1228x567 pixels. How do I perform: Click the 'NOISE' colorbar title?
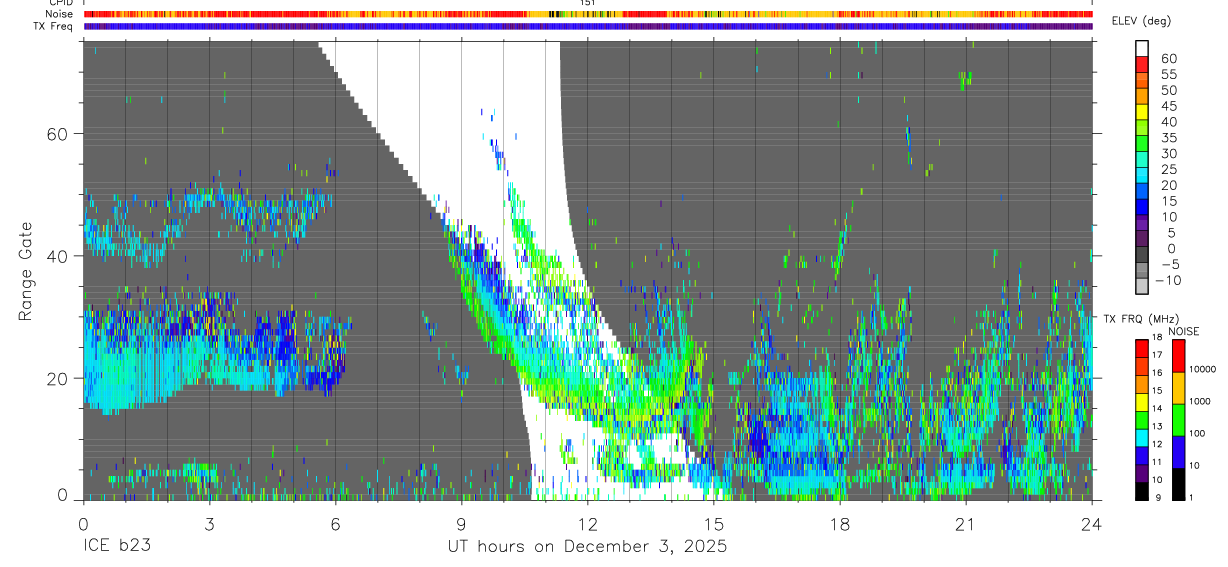point(1183,331)
